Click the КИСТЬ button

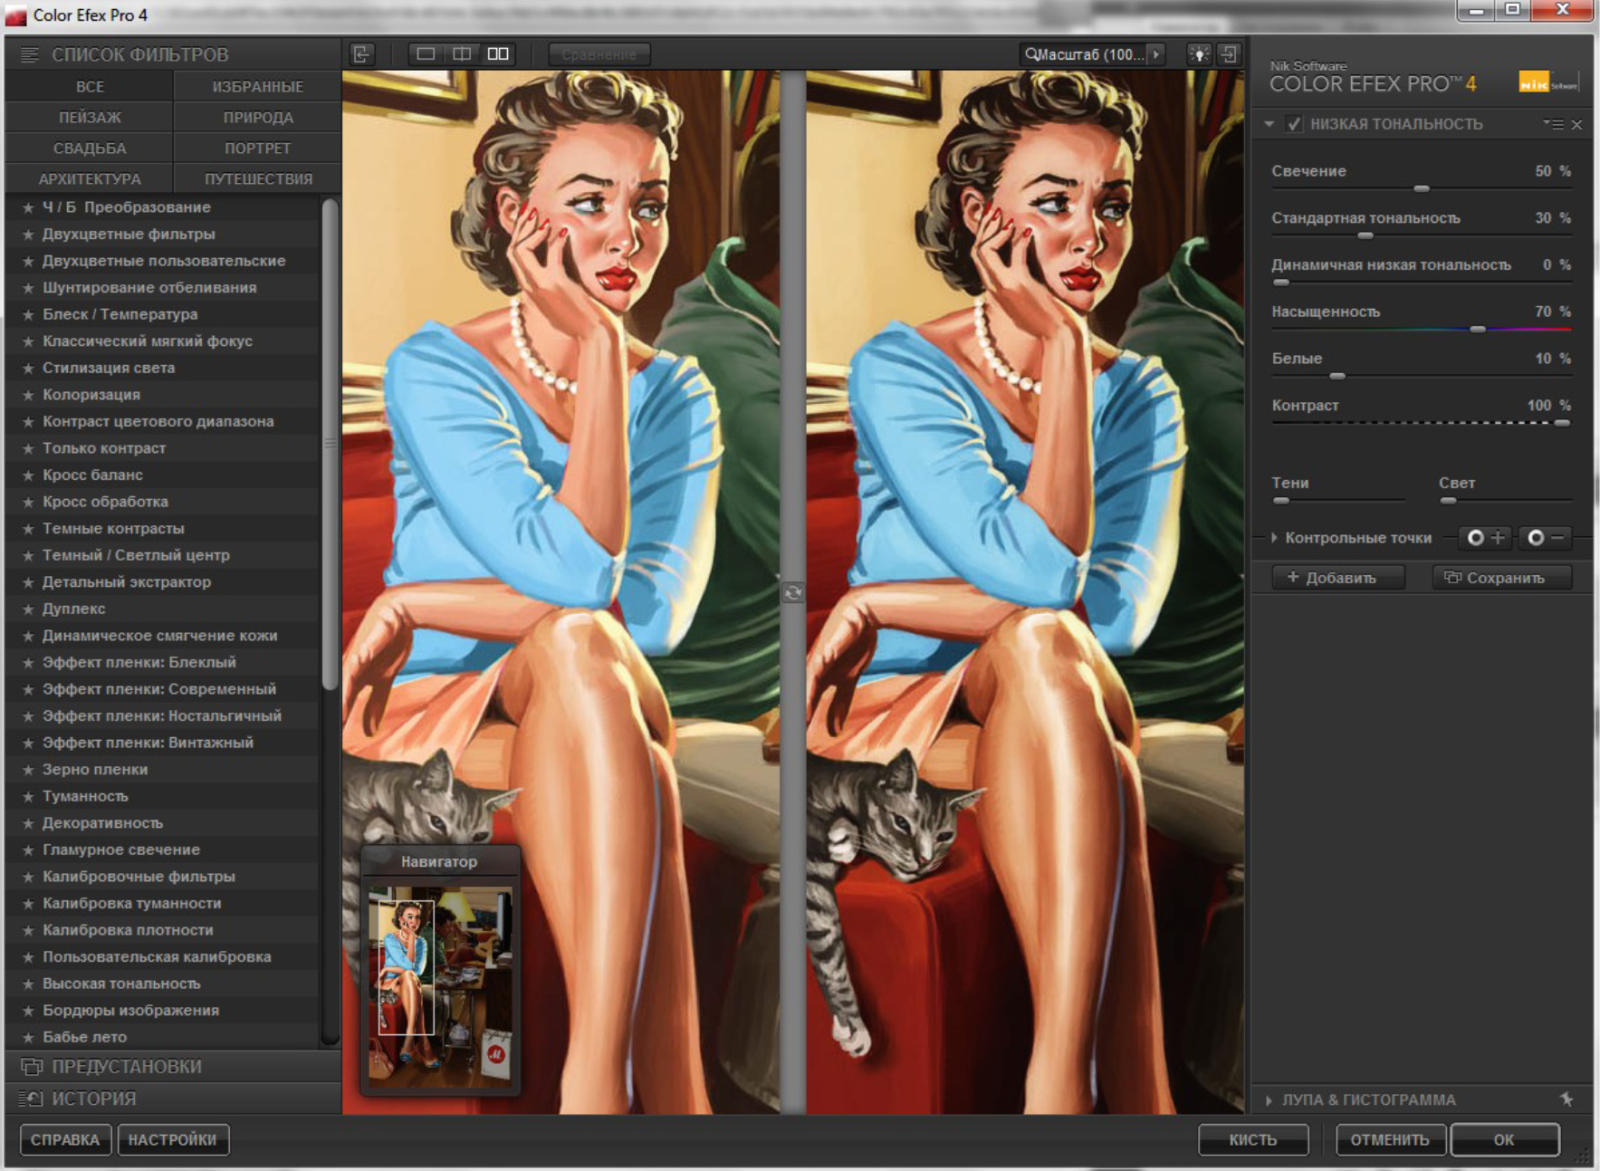(x=1253, y=1140)
